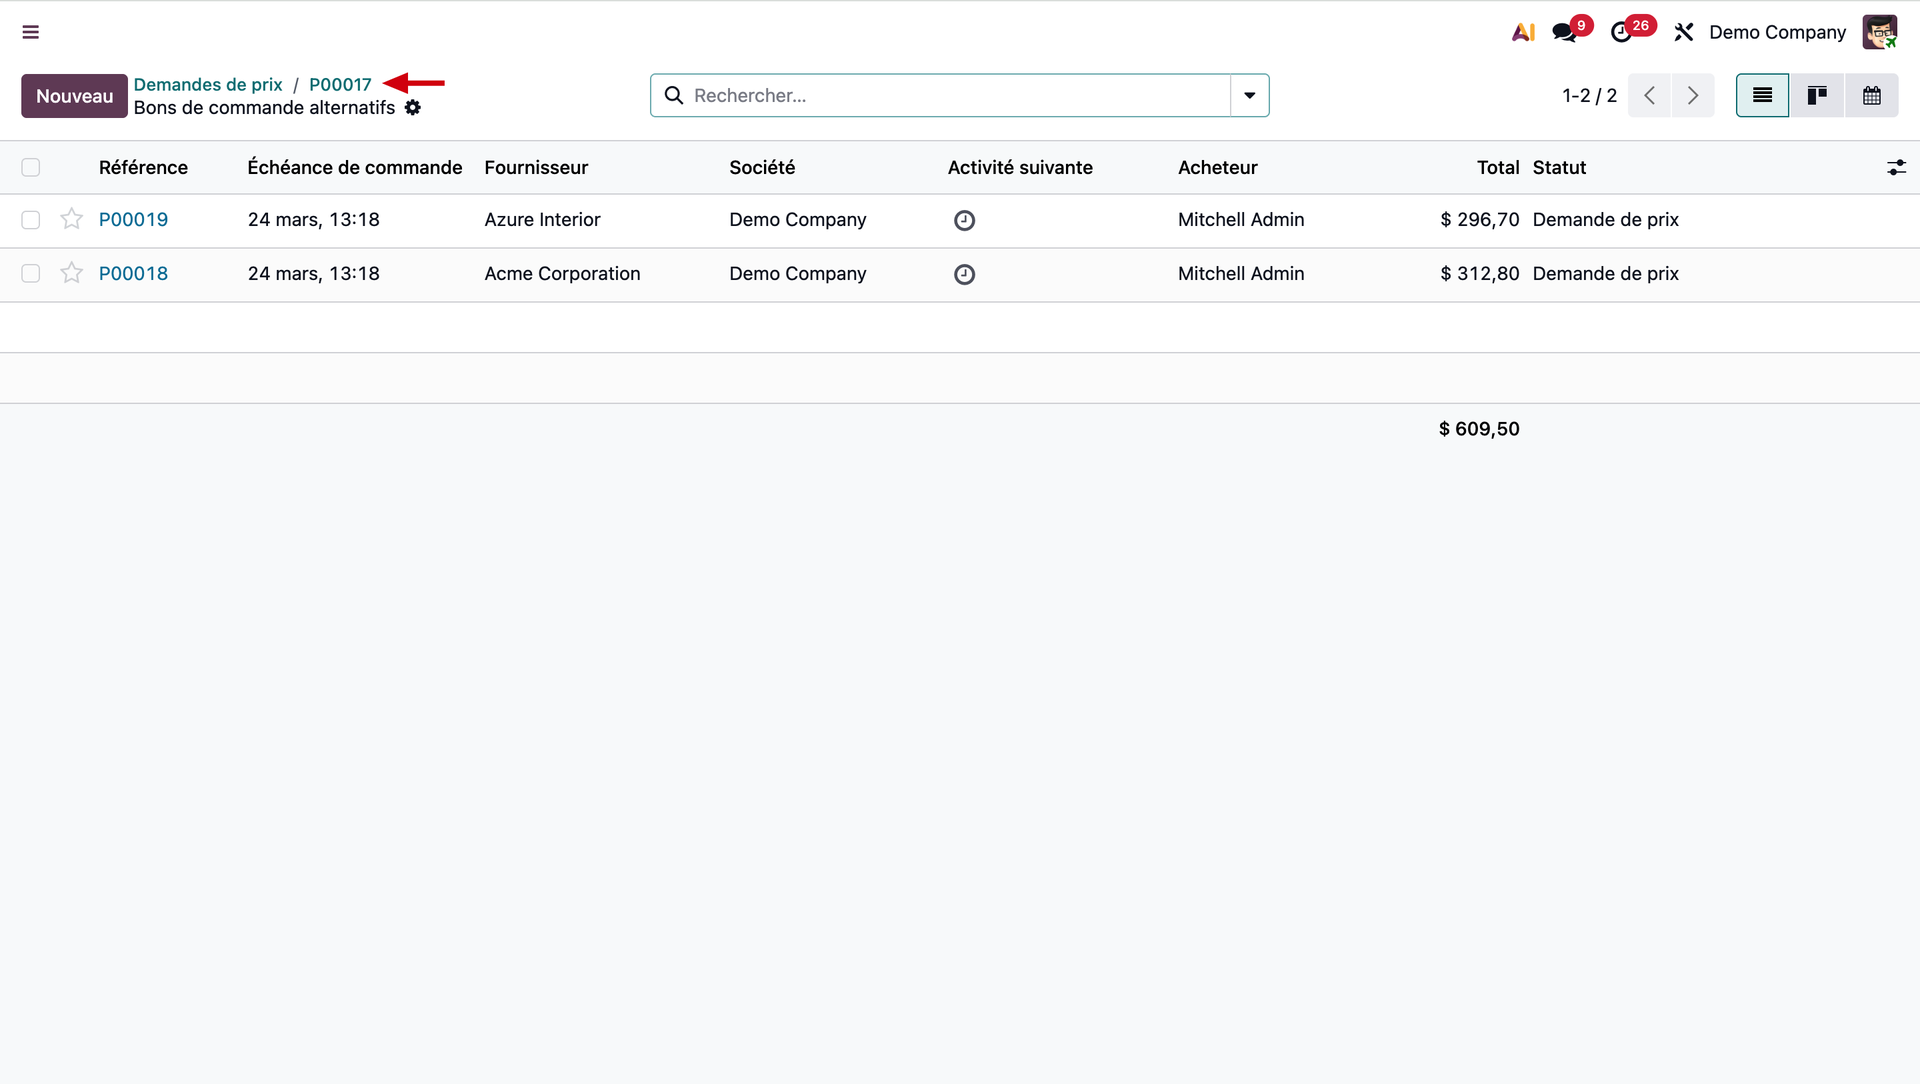Screen dimensions: 1920x1084
Task: Star P00018 as favorite
Action: (x=71, y=273)
